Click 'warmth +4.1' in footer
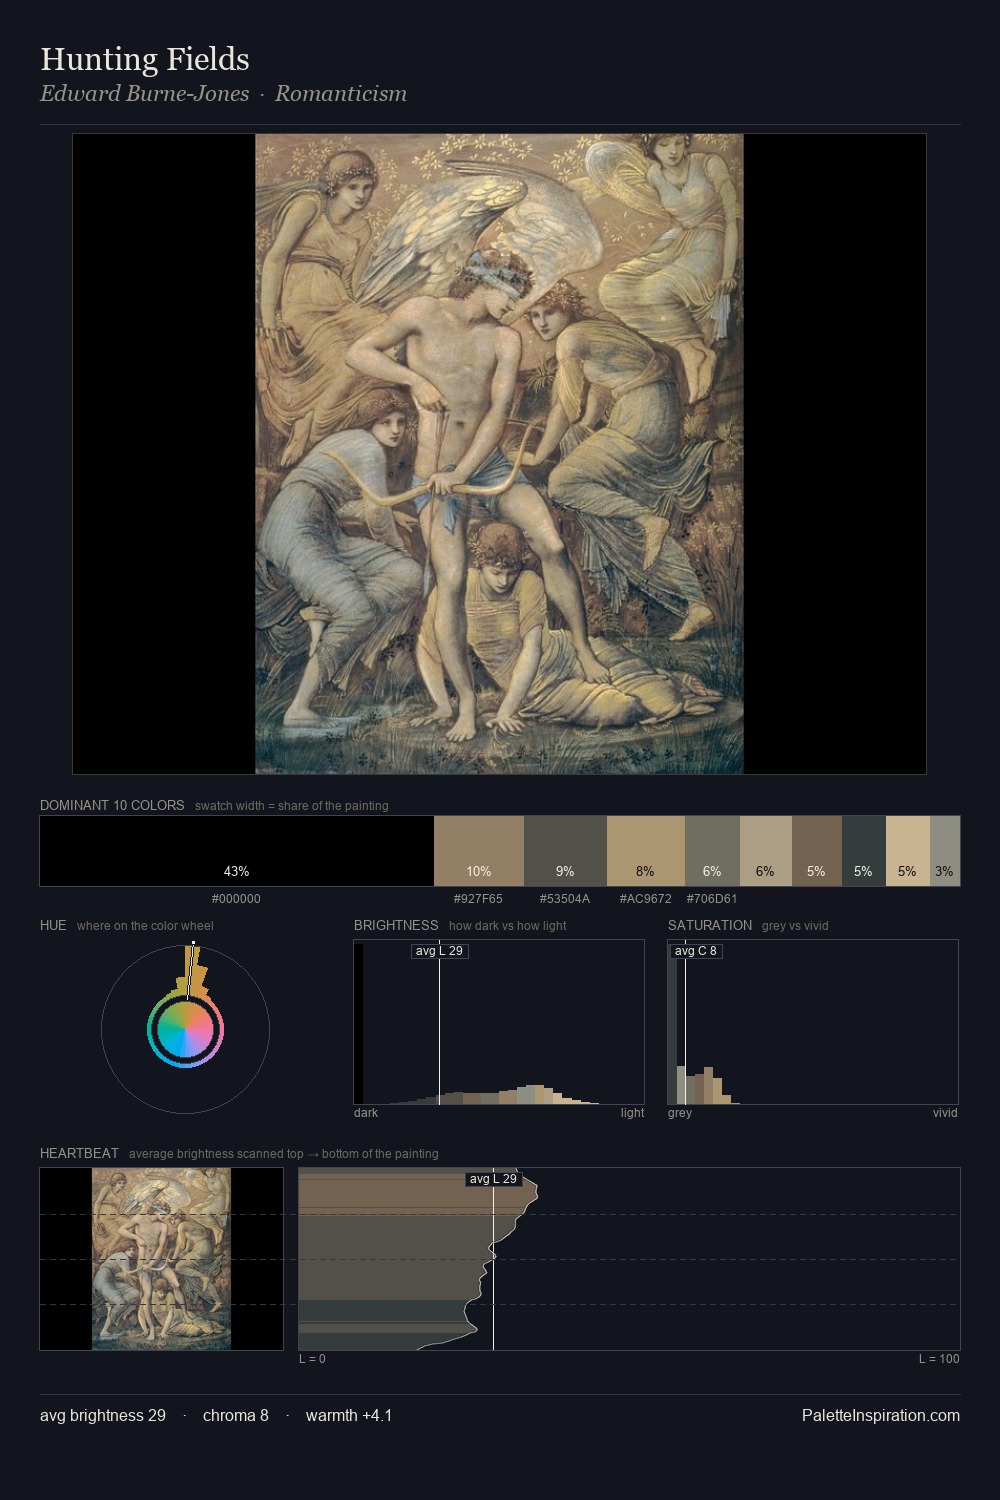 (349, 1415)
